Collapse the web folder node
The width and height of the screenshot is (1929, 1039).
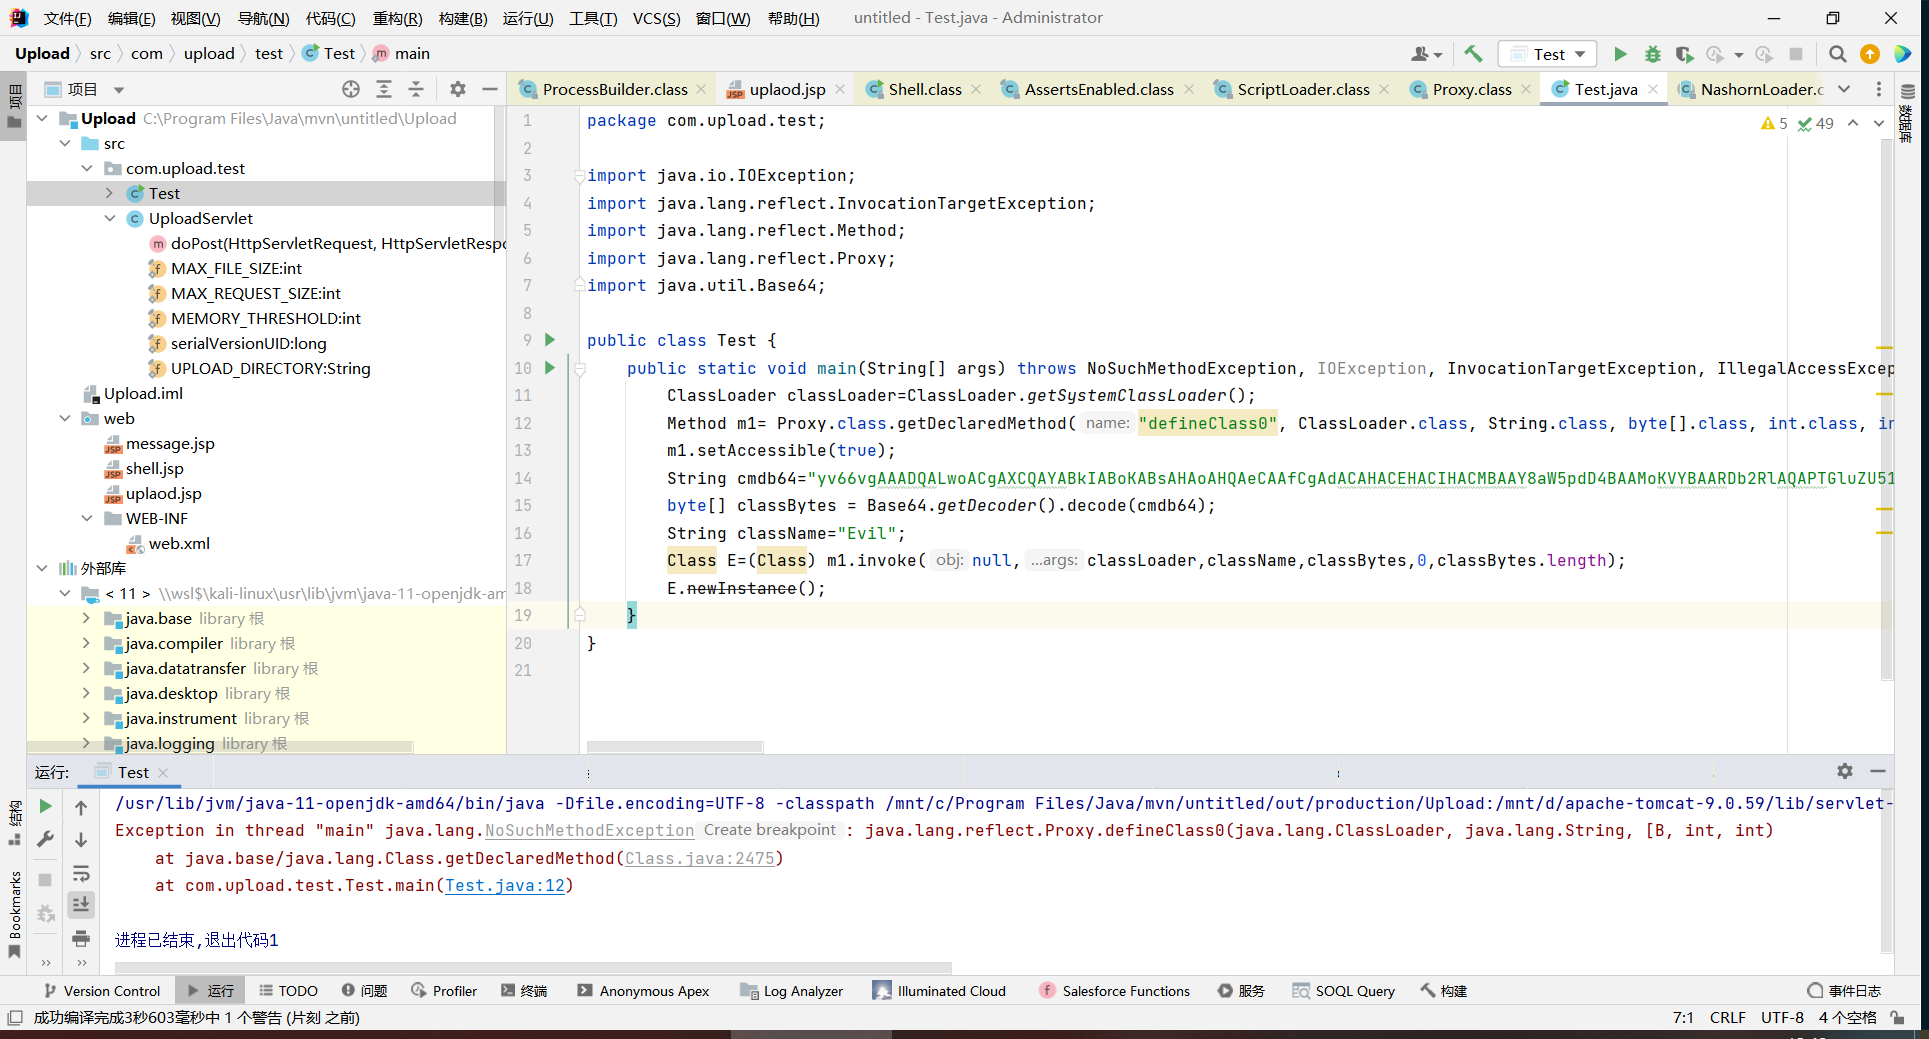tap(65, 418)
